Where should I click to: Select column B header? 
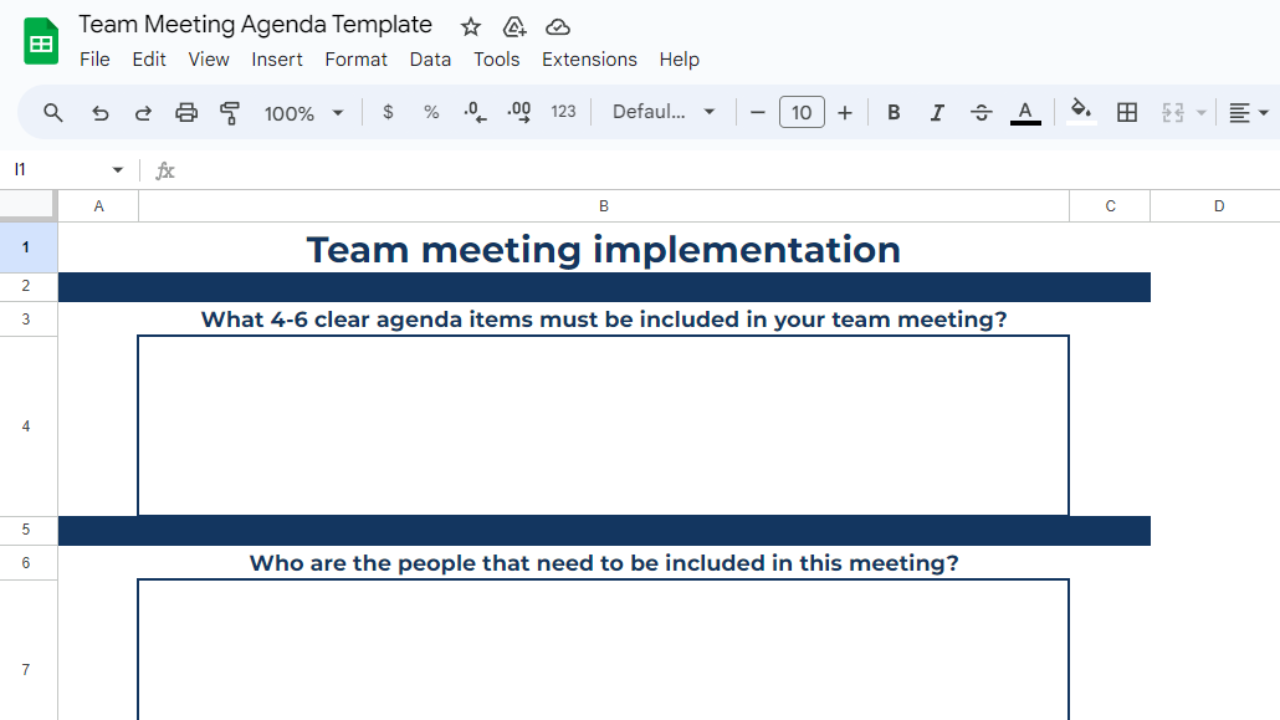click(604, 206)
